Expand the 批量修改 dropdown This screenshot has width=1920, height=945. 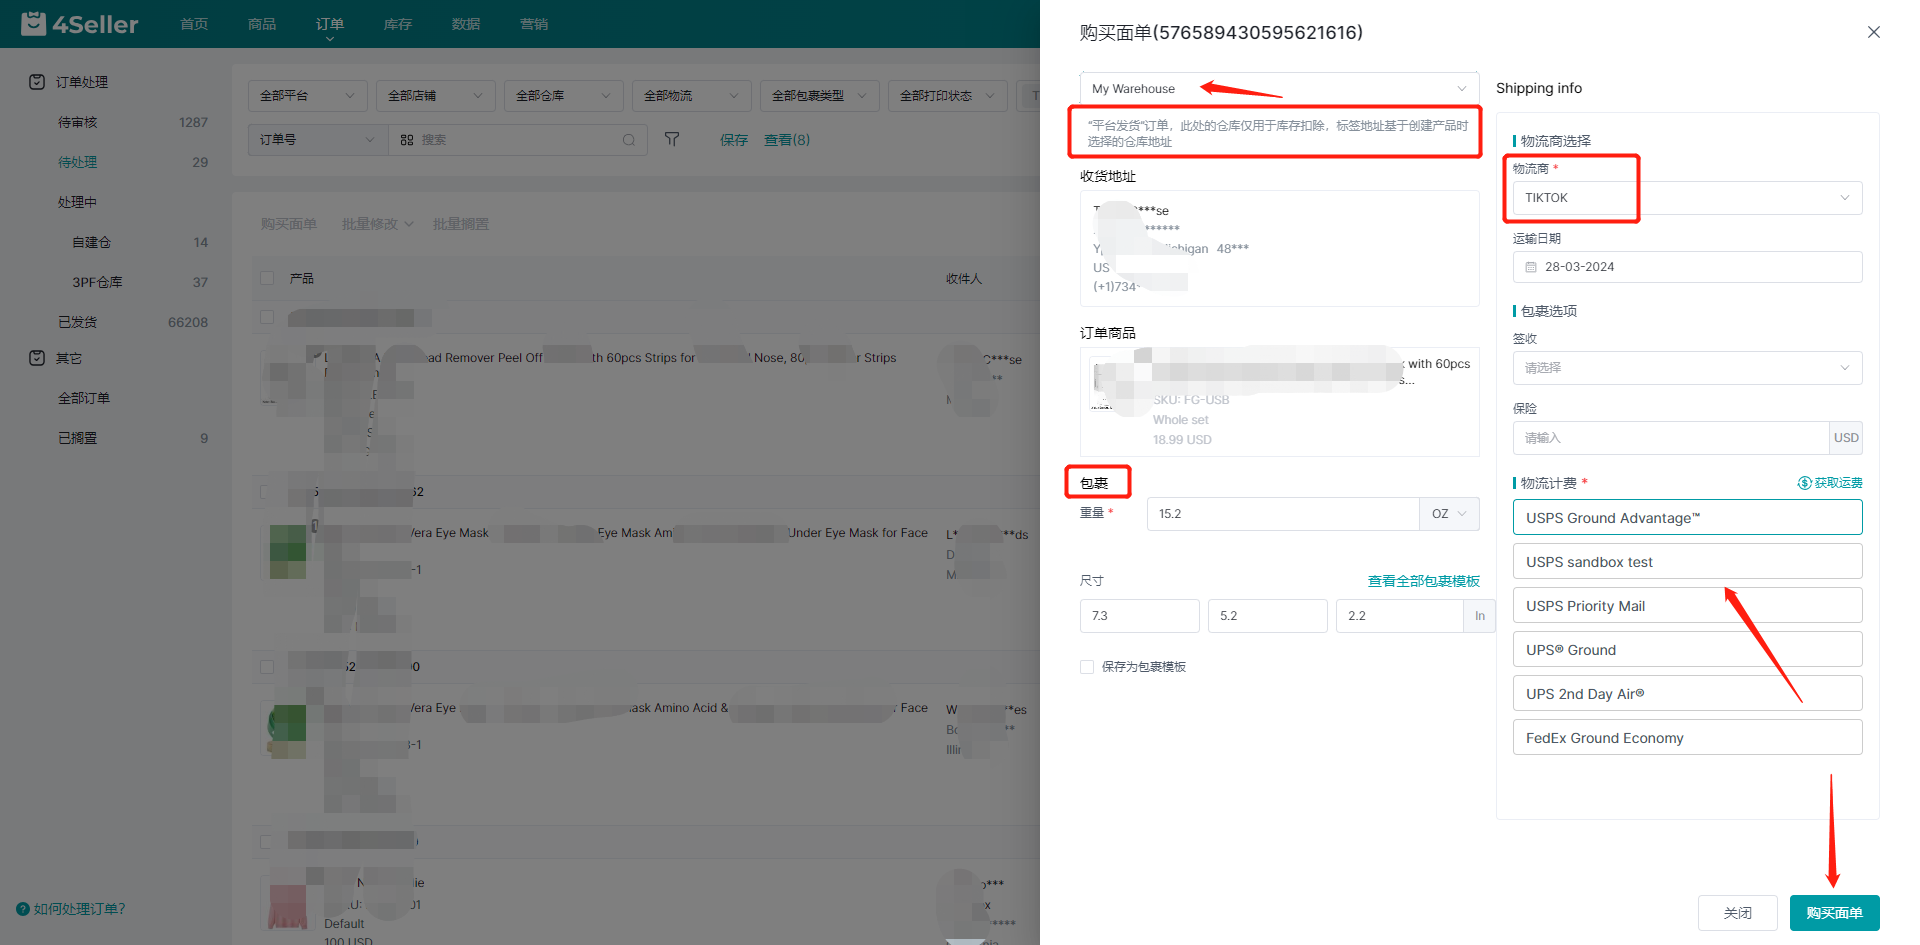377,224
